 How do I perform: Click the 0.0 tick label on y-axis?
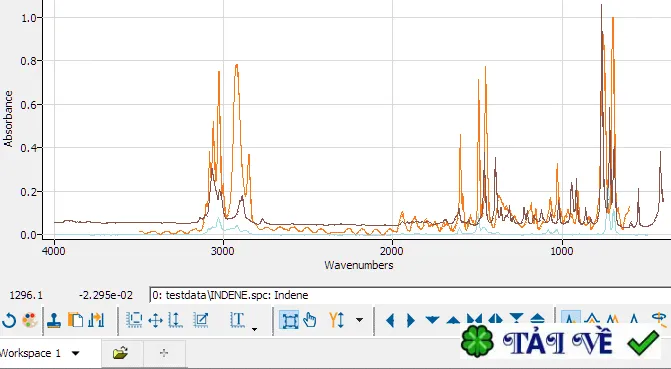[x=29, y=235]
